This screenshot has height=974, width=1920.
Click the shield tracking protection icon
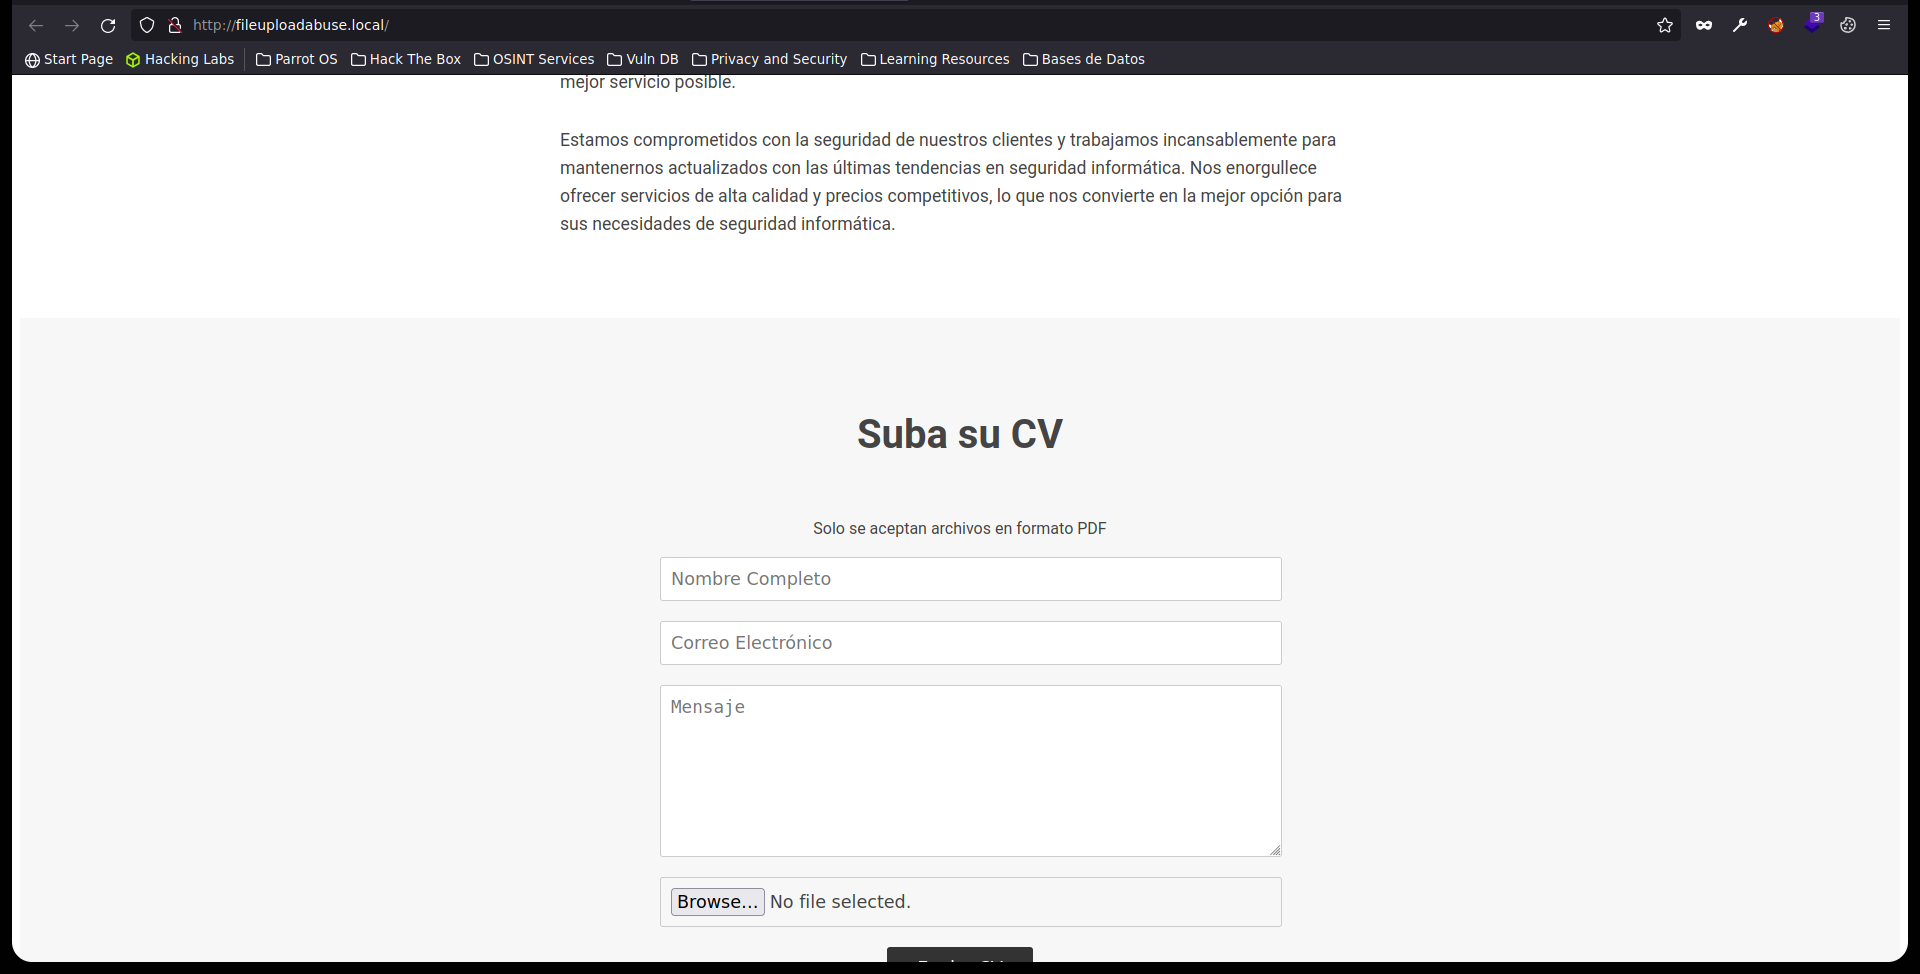tap(147, 25)
